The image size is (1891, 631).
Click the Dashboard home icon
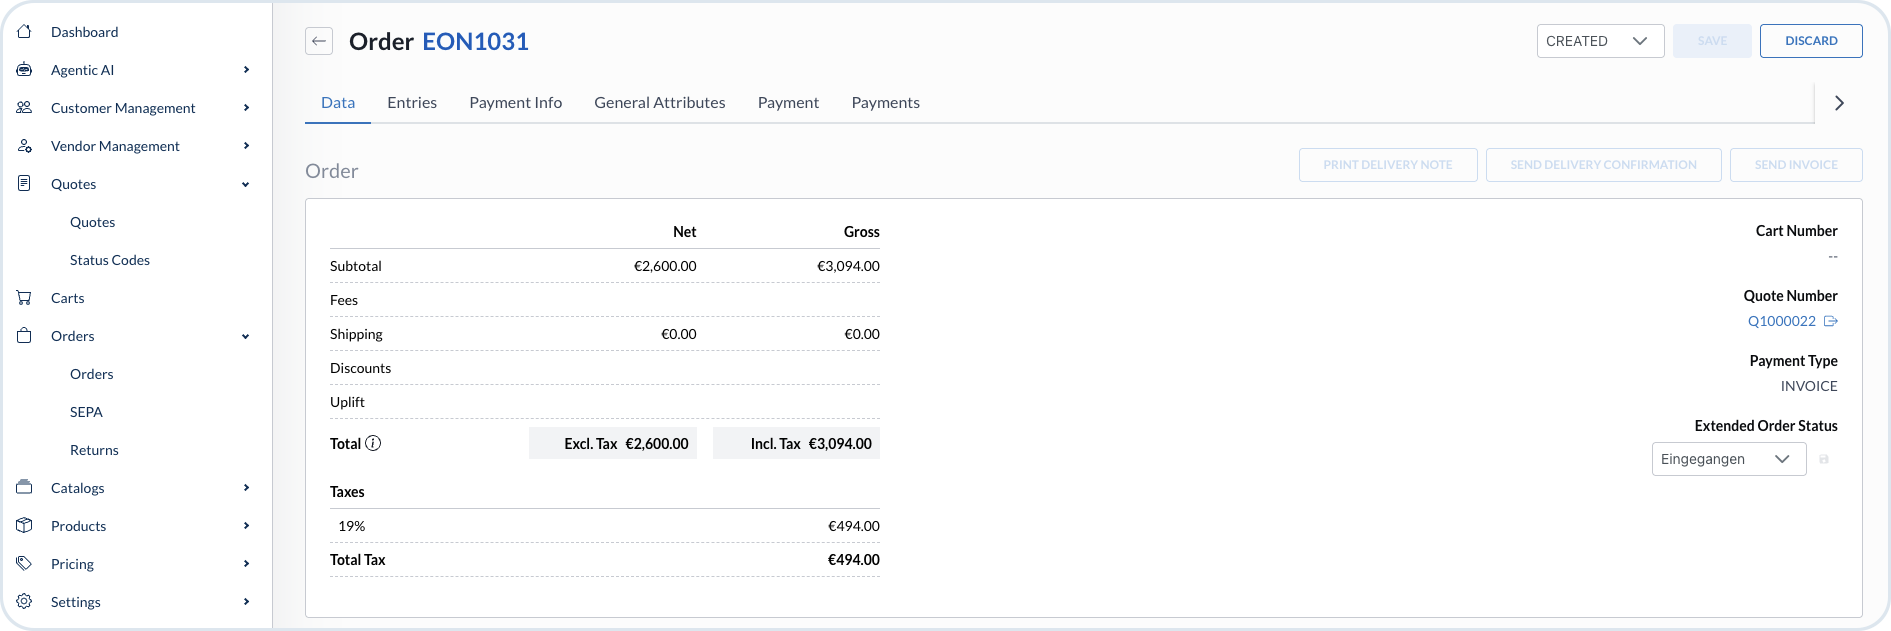coord(25,32)
